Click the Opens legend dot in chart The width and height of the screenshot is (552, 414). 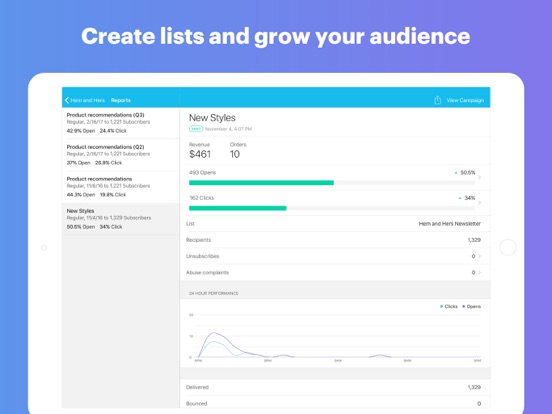point(464,306)
